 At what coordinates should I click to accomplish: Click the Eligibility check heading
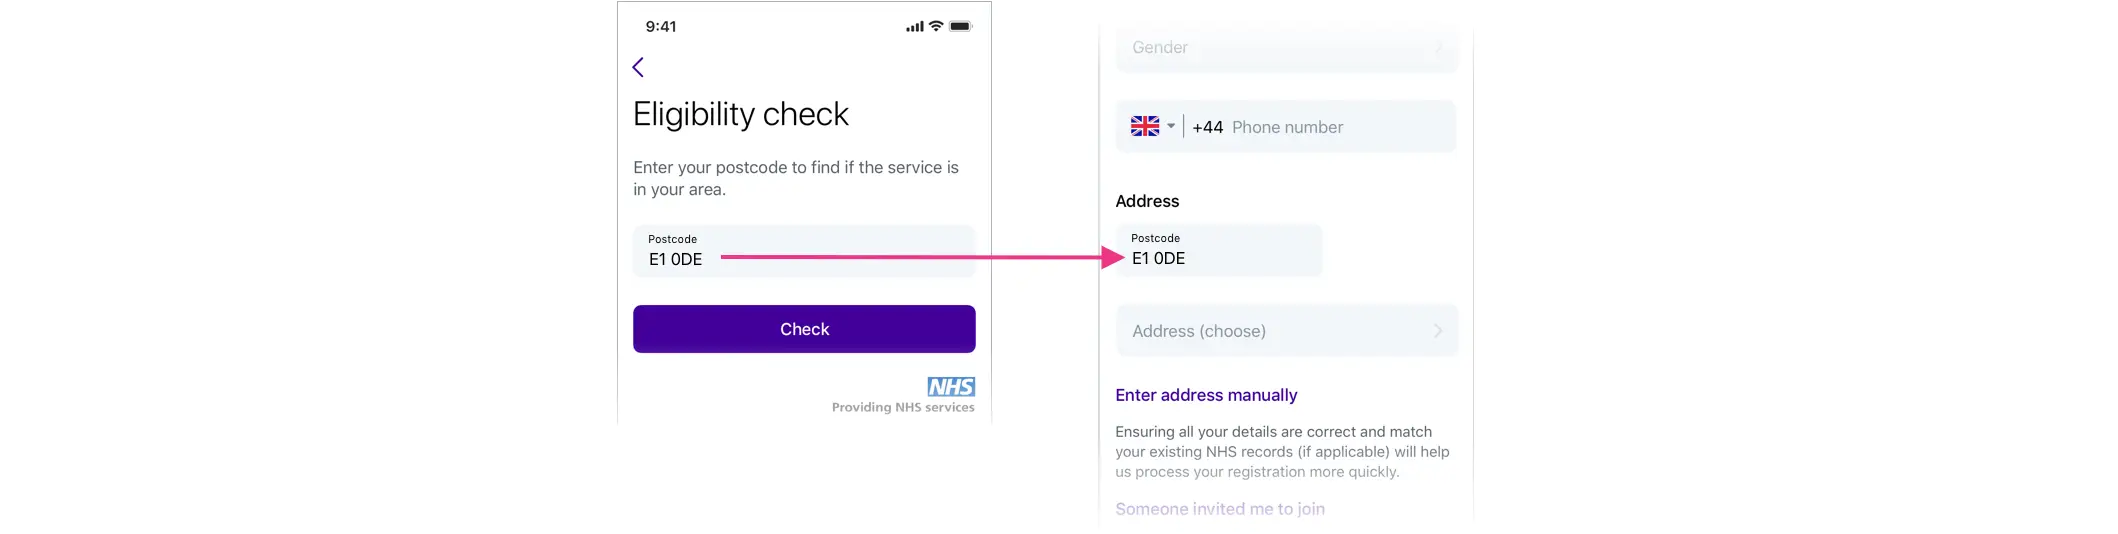pos(741,114)
